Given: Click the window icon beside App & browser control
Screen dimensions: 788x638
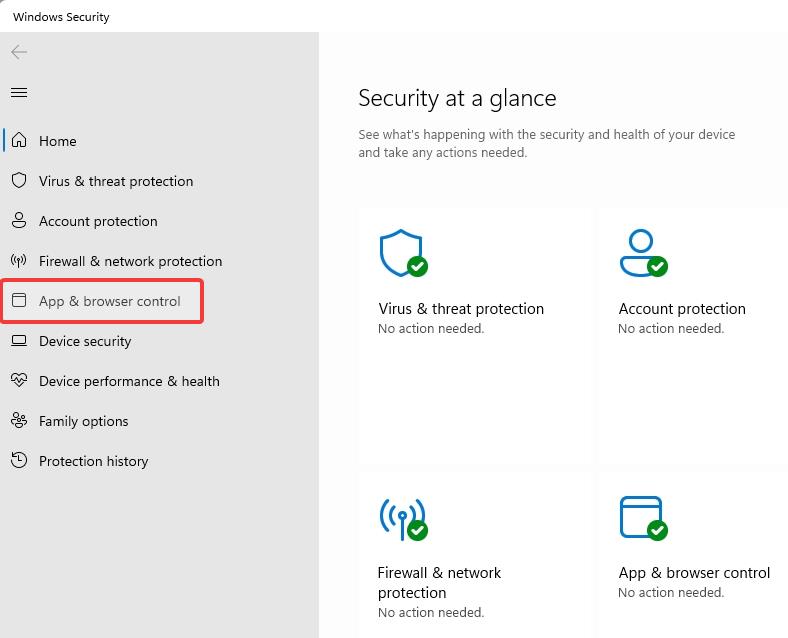Looking at the screenshot, I should 19,301.
